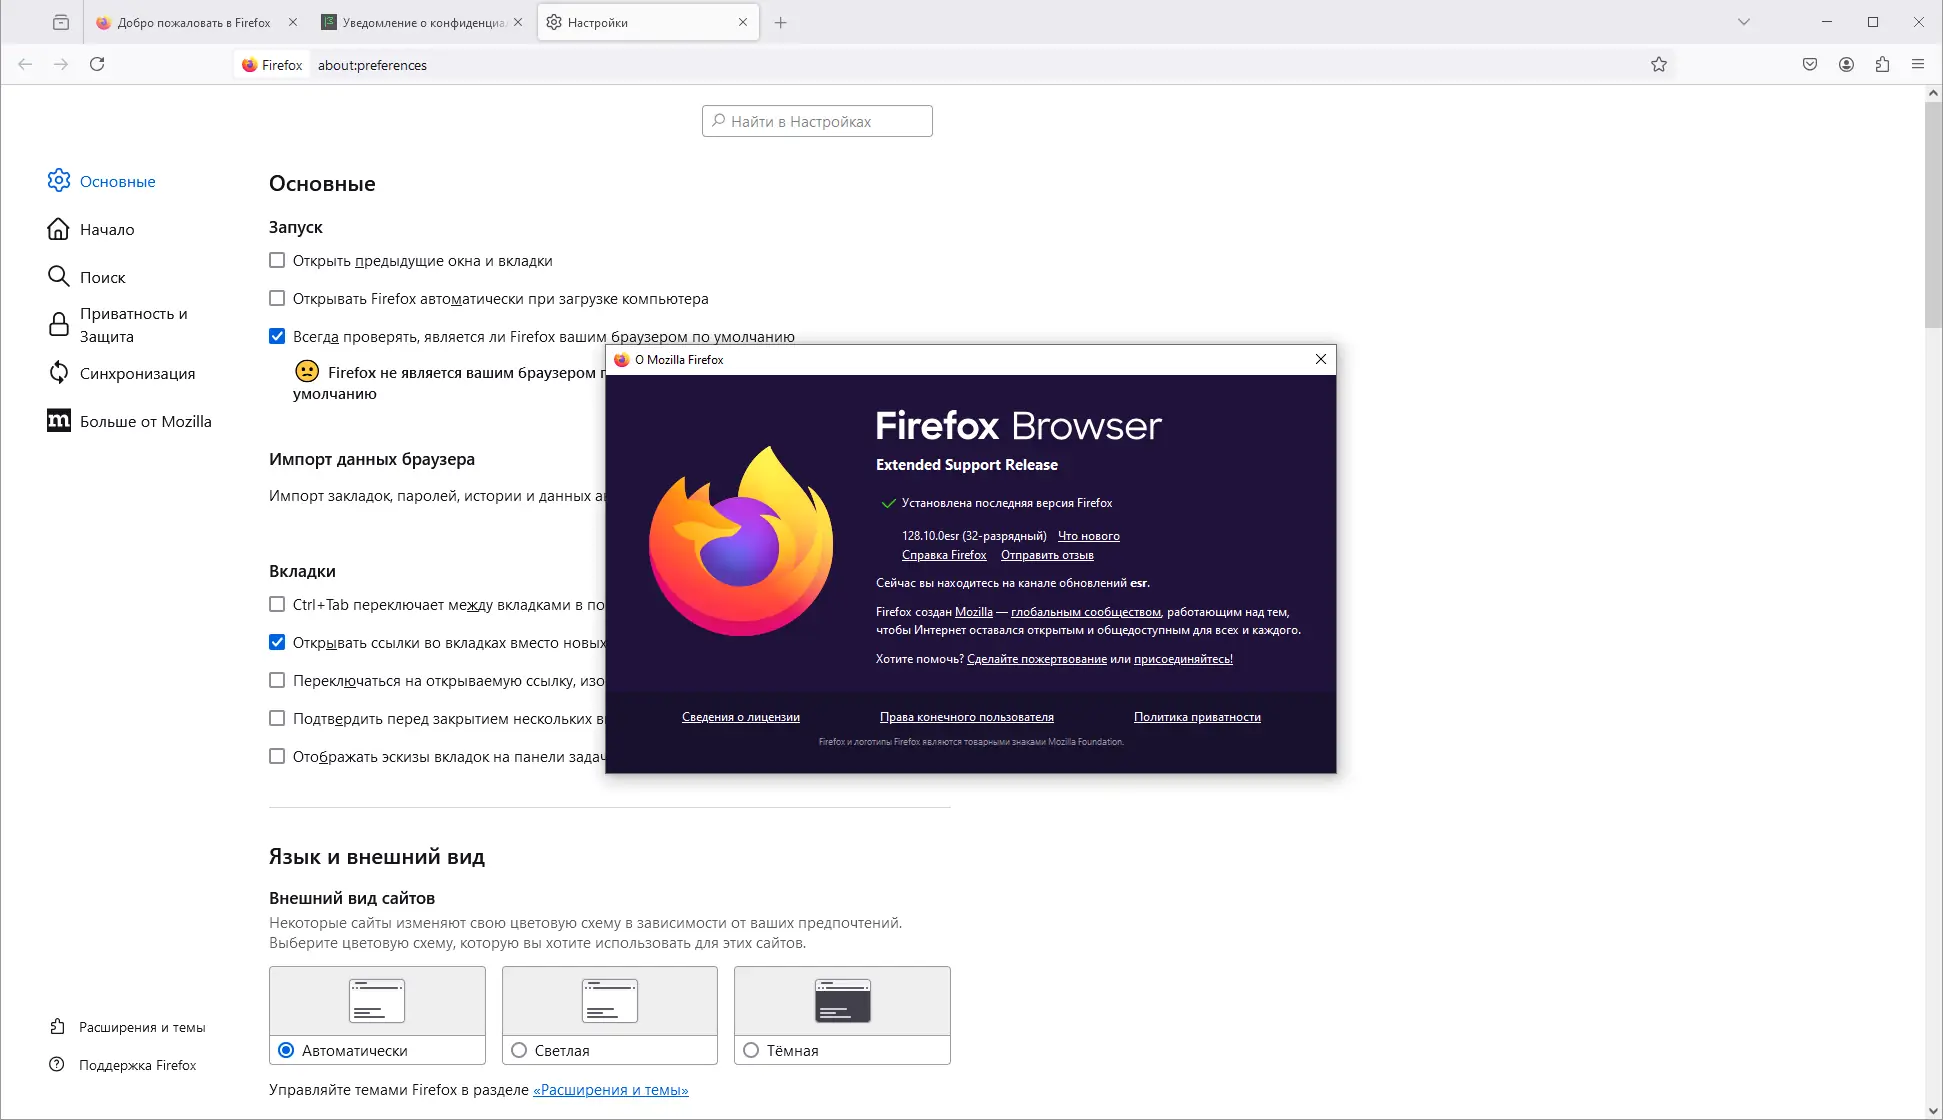
Task: Open 'Приватность и Защита' settings section
Action: (x=133, y=325)
